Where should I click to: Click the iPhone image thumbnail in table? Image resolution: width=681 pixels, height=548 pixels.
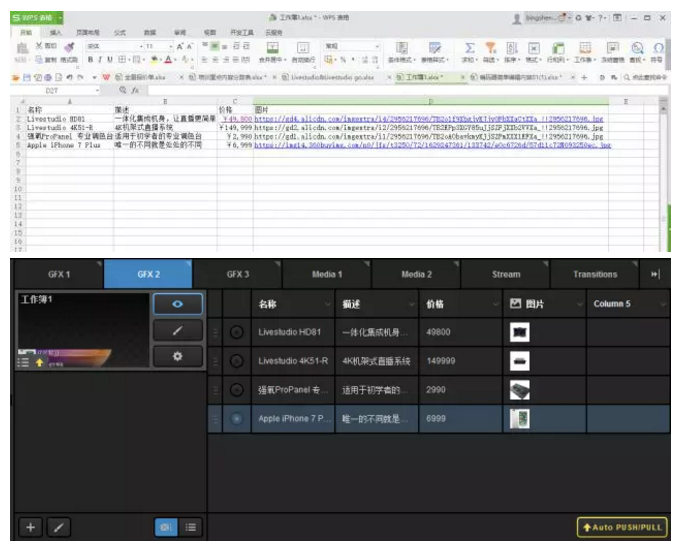(520, 419)
